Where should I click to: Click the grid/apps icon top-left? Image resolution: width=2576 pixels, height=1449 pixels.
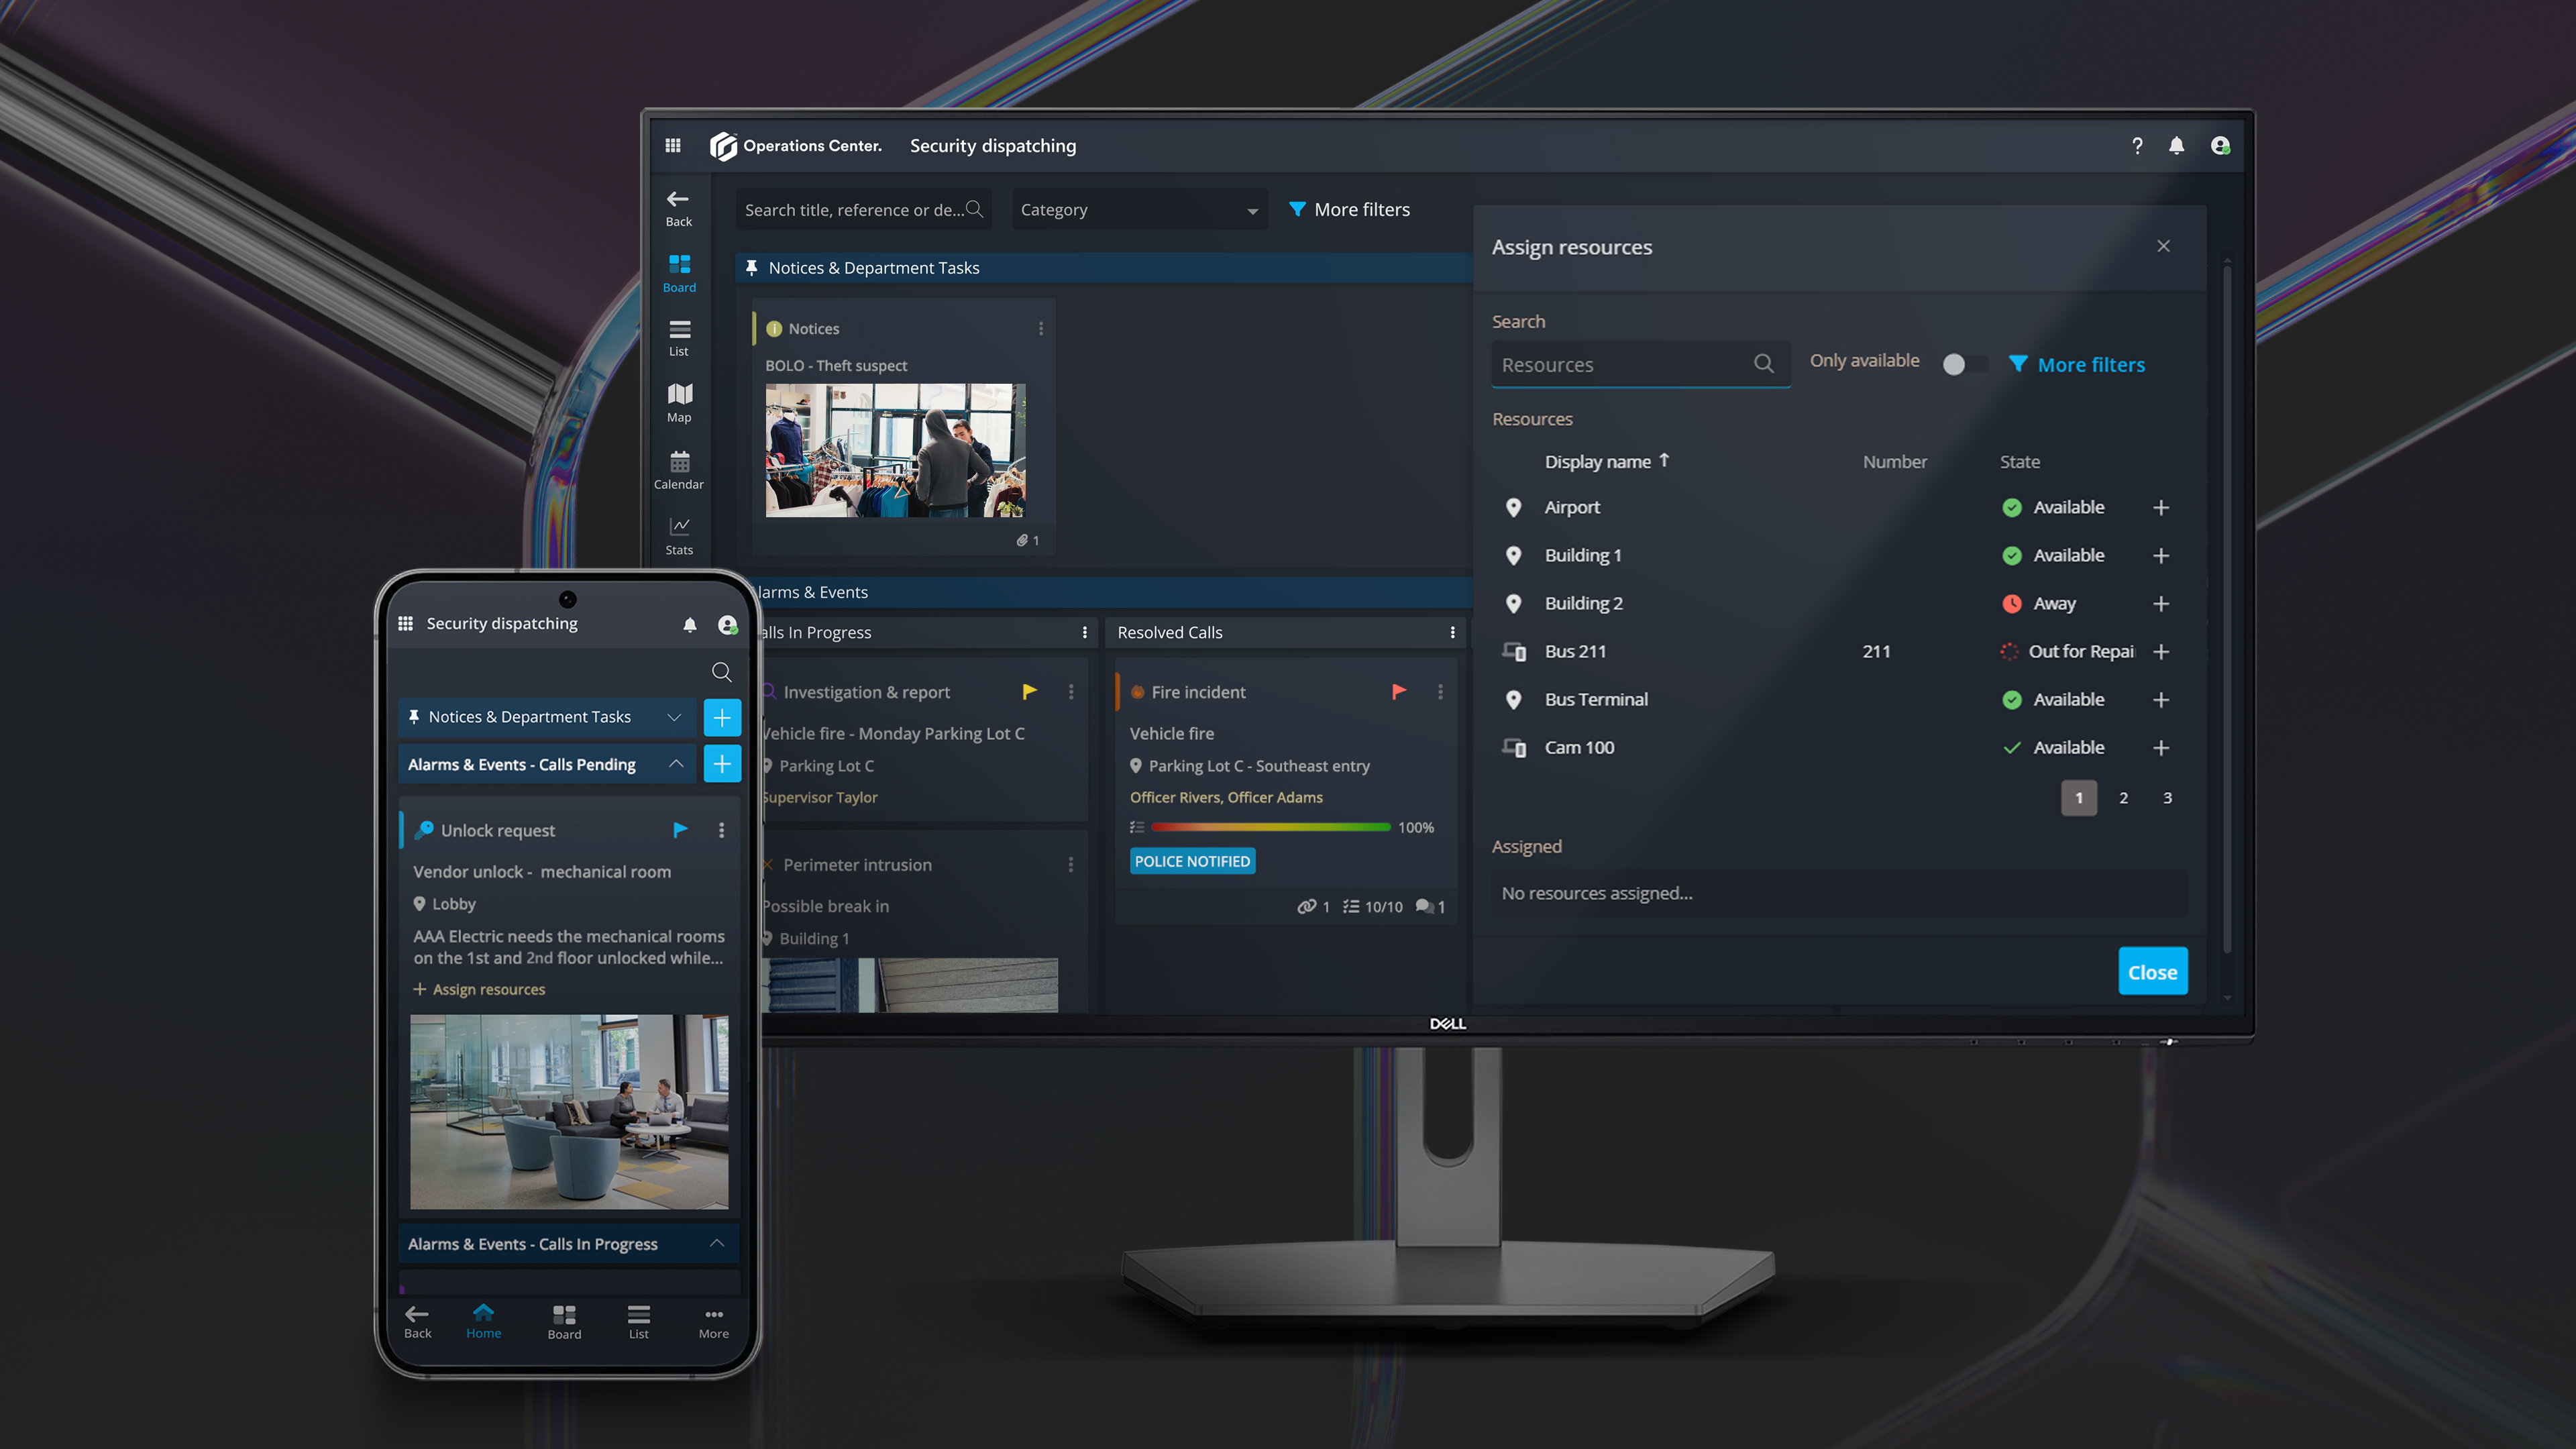674,144
